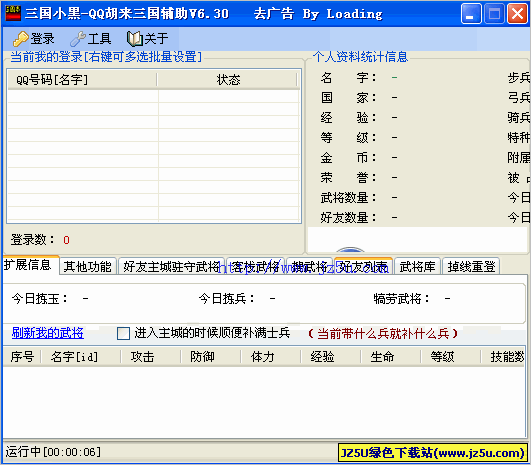Open the 登录 menu
Viewport: 531px width, 465px height.
[34, 39]
